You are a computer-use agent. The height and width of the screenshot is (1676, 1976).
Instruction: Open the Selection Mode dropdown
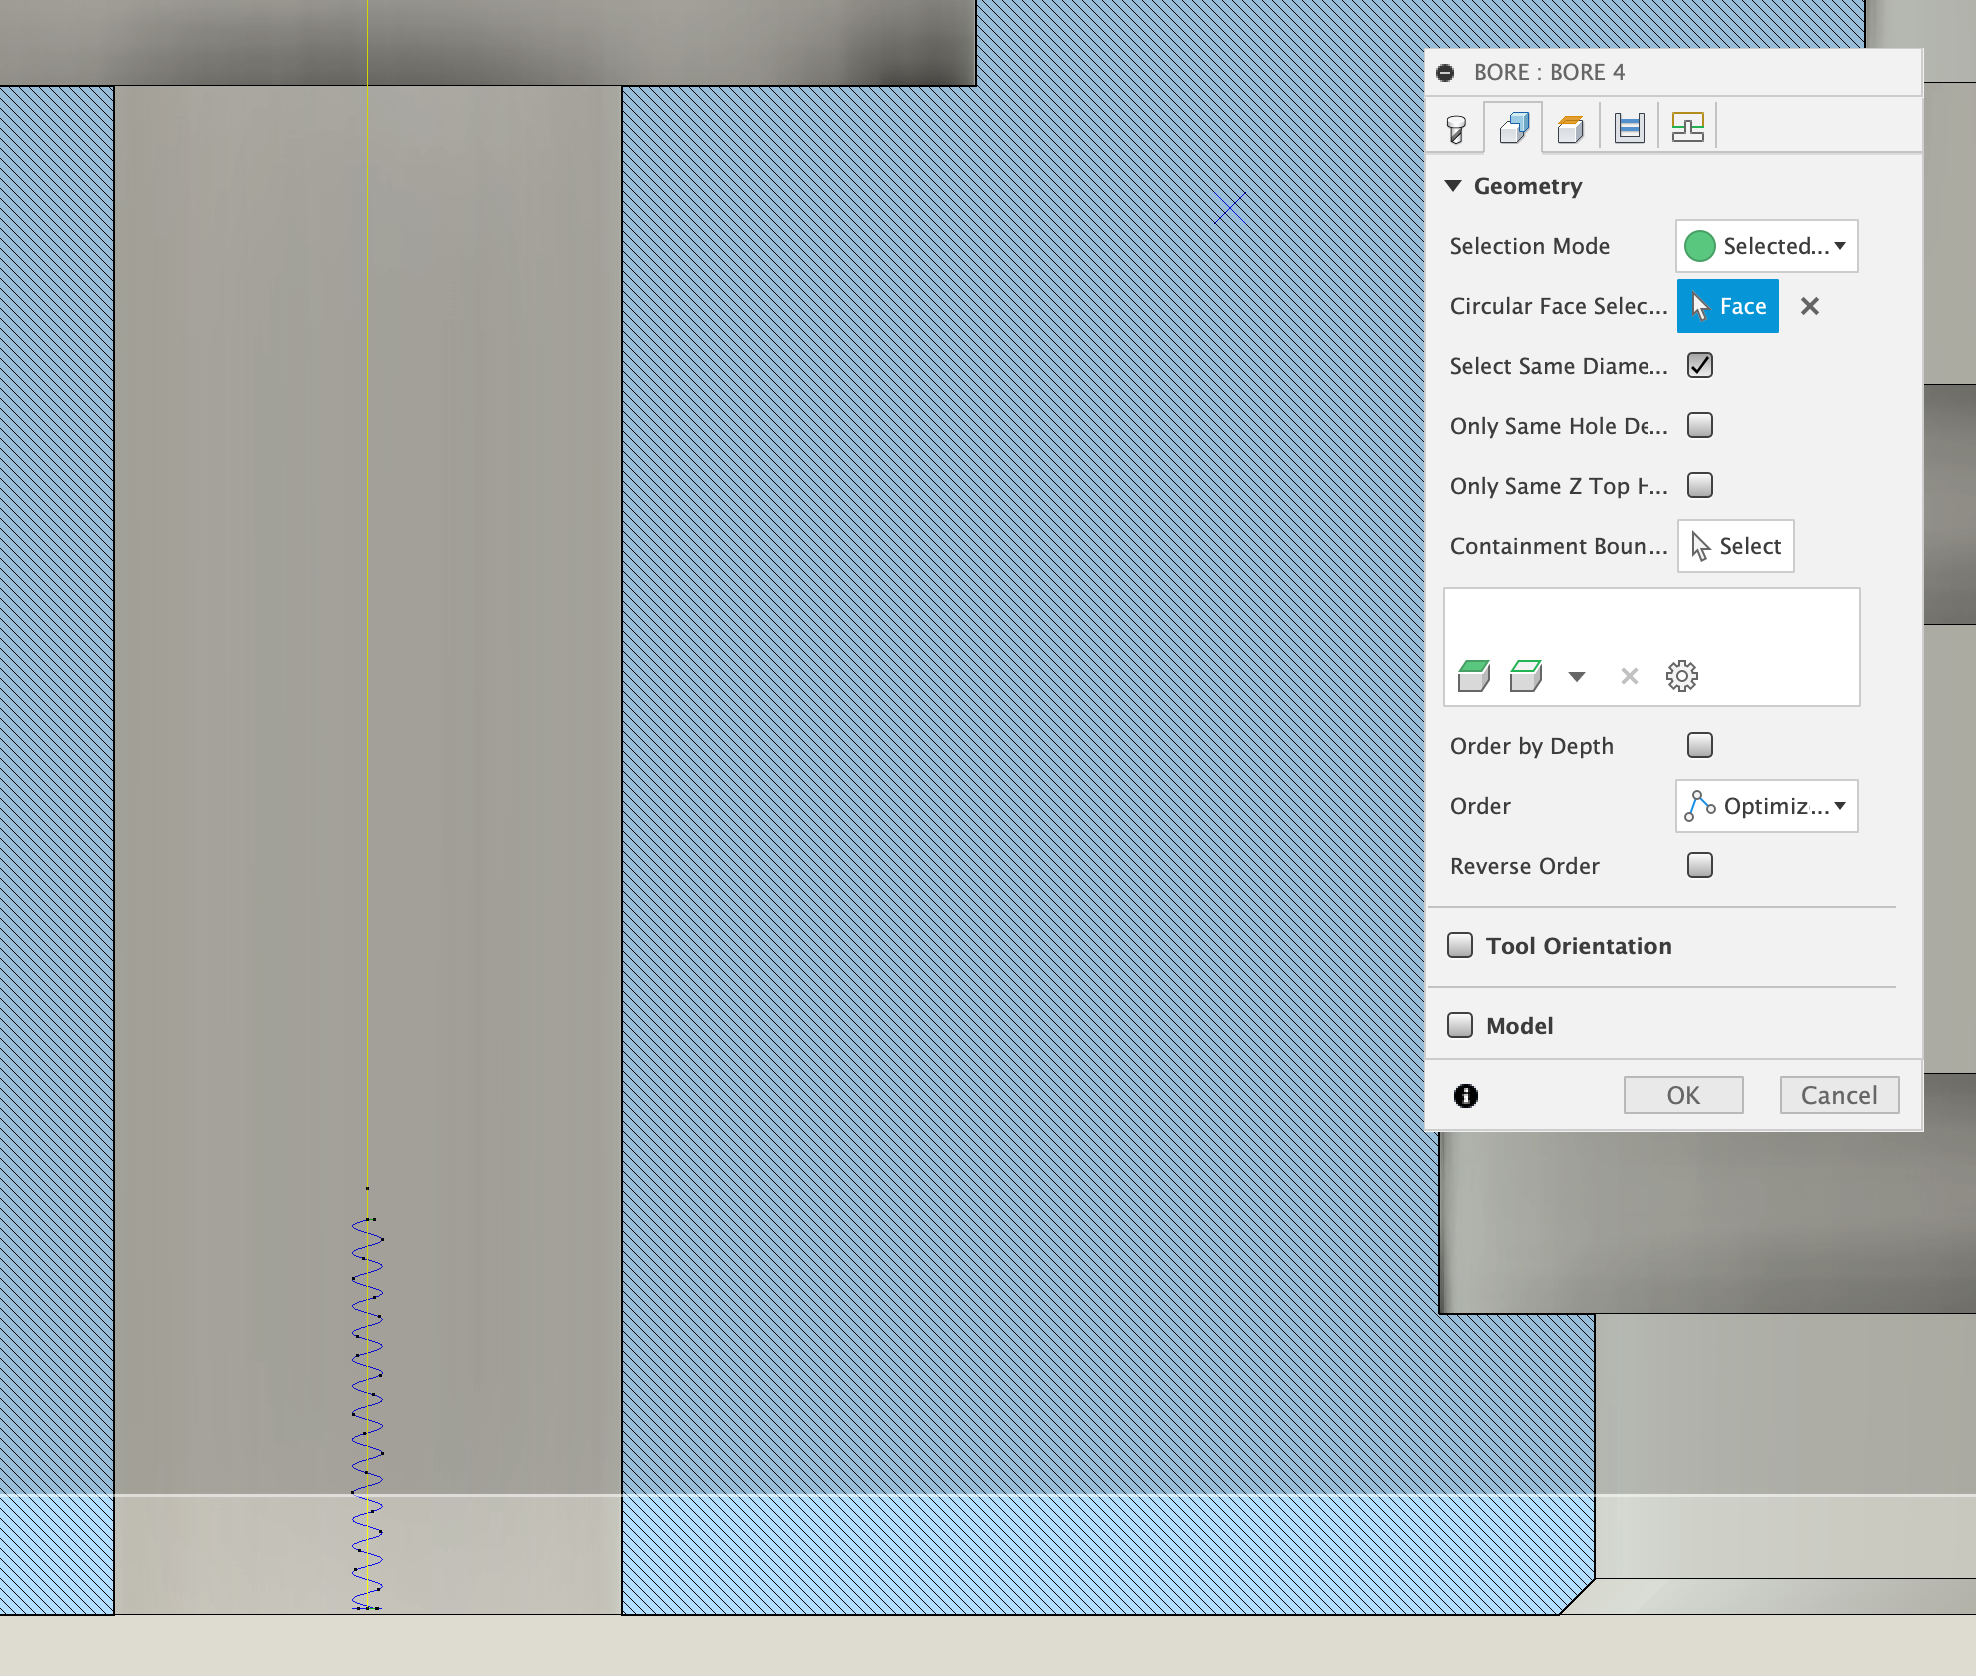point(1766,246)
